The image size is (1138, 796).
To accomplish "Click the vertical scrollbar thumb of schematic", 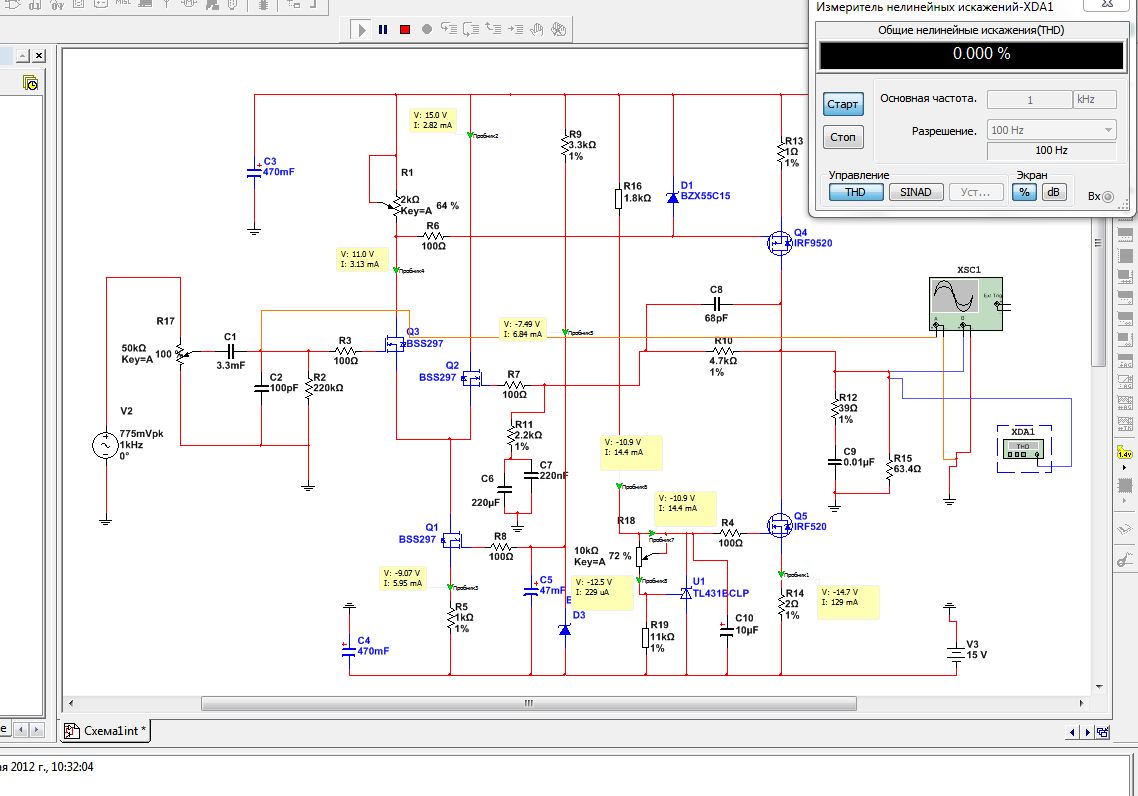I will 1099,293.
